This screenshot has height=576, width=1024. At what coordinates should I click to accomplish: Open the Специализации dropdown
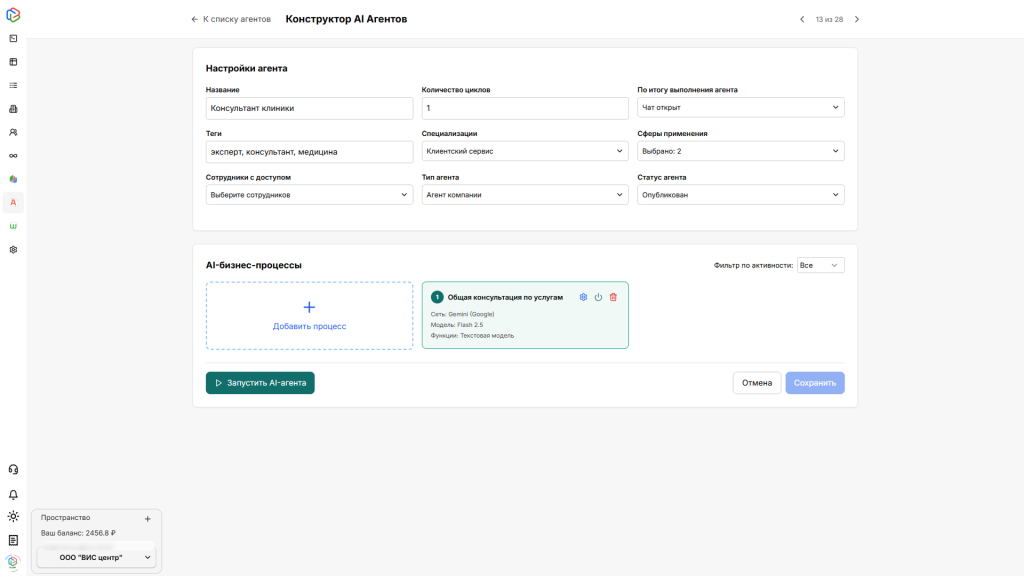(x=524, y=151)
